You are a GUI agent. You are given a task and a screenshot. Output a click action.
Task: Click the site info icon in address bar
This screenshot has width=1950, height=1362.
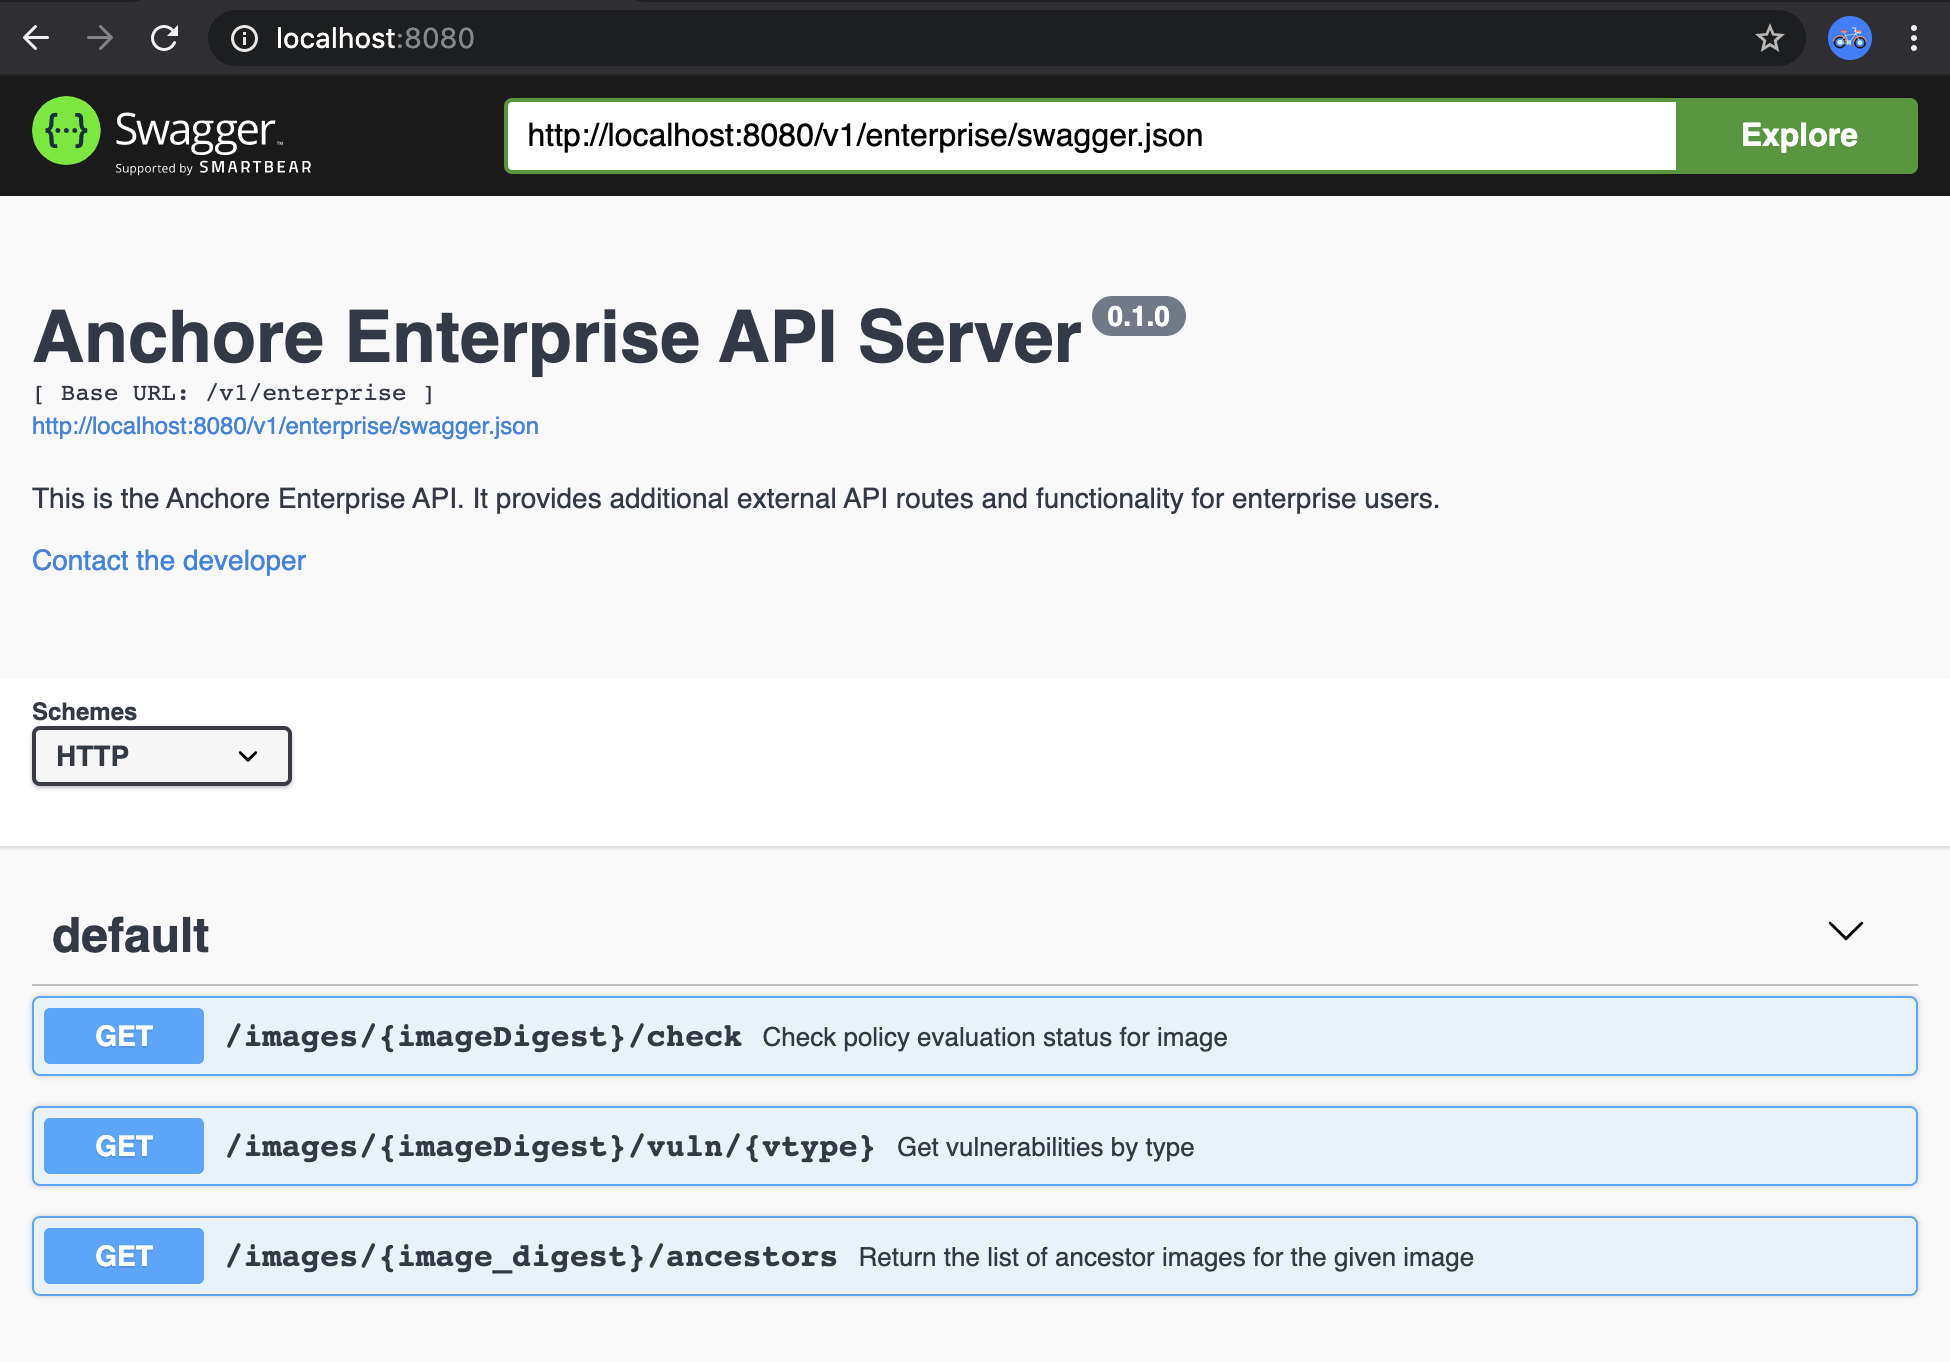coord(244,38)
